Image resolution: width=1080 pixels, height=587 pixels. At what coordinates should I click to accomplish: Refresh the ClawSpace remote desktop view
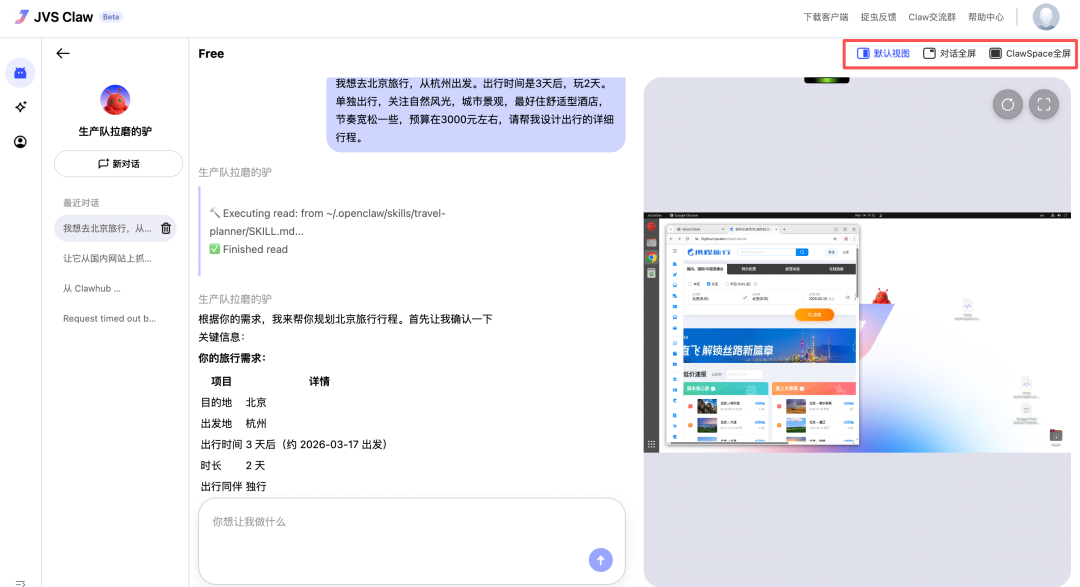tap(1007, 104)
